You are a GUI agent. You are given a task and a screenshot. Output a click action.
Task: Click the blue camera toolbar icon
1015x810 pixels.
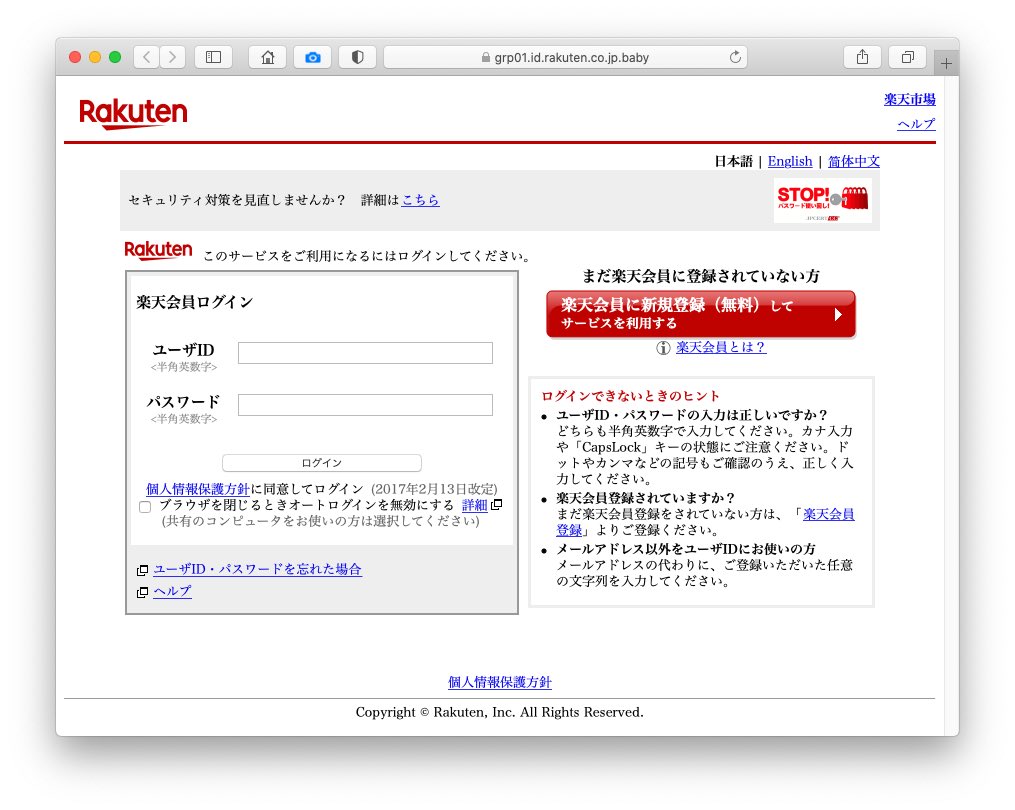pos(313,57)
